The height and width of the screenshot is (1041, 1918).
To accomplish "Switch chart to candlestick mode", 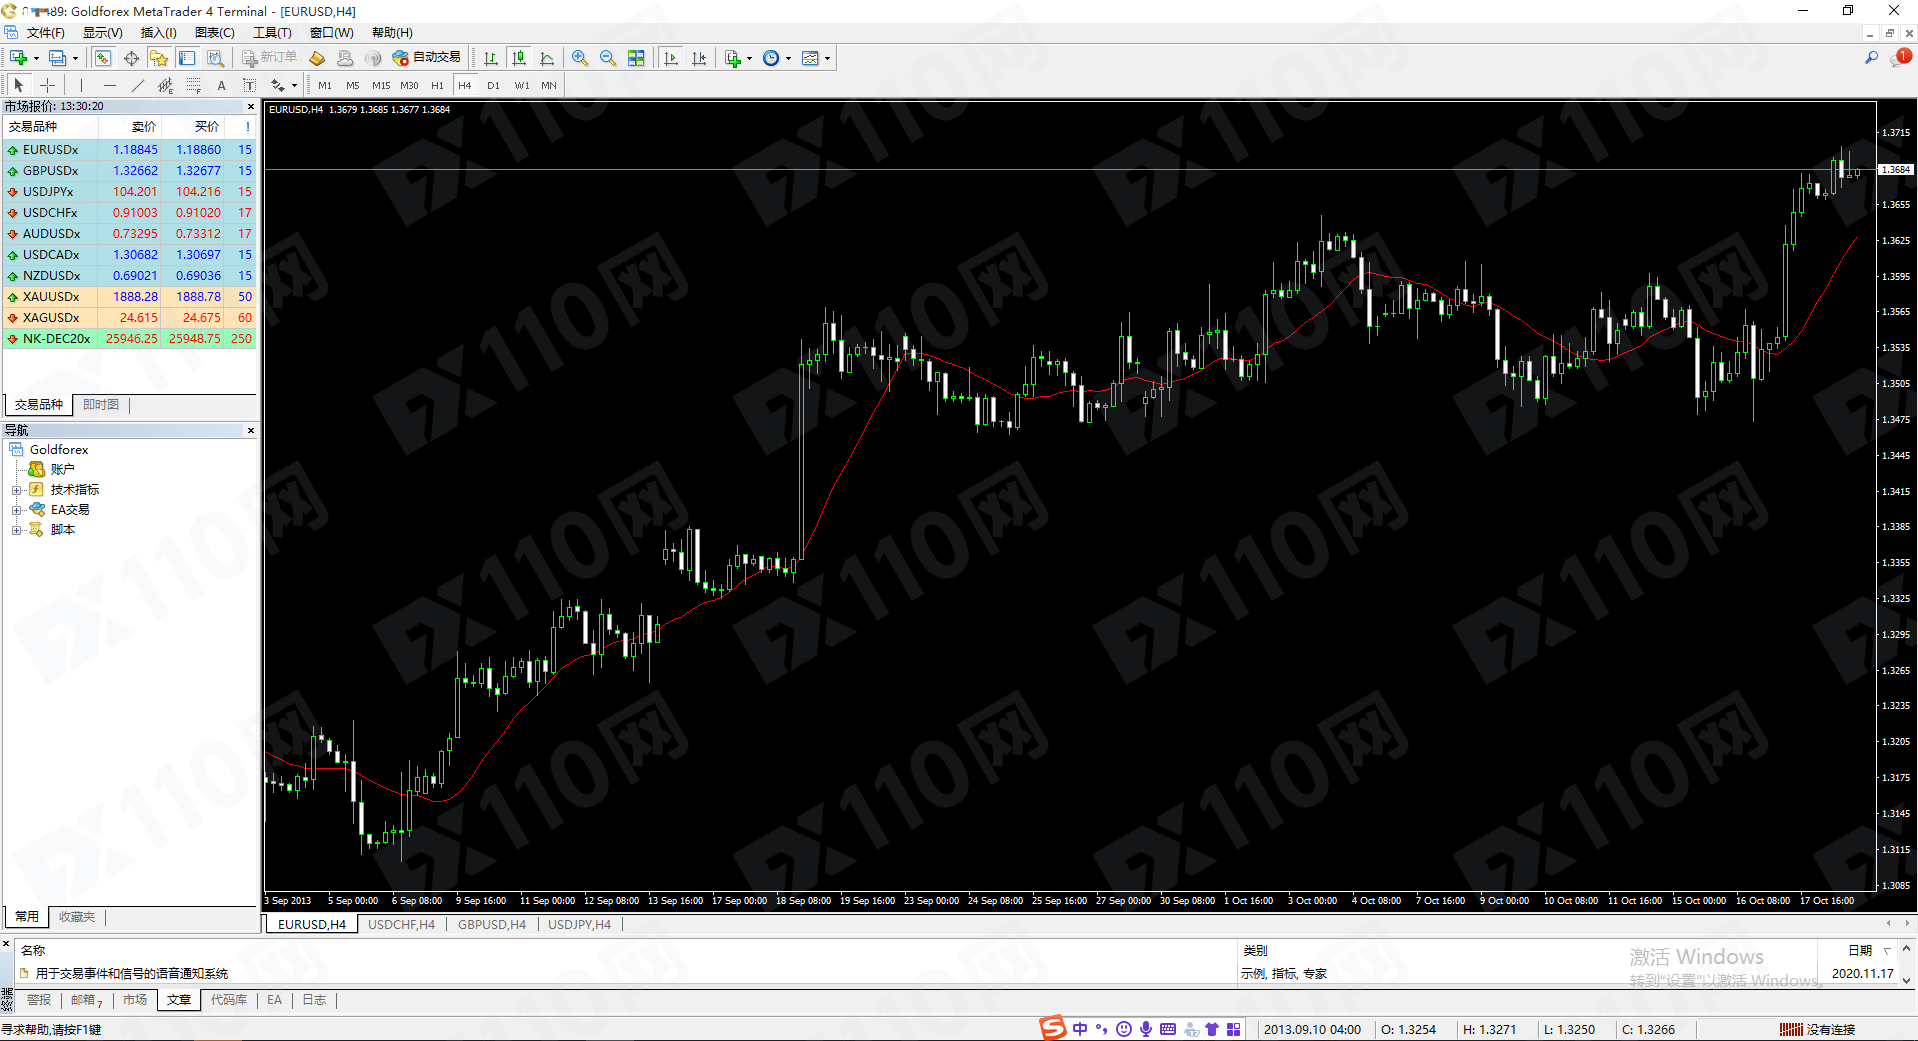I will click(x=519, y=58).
